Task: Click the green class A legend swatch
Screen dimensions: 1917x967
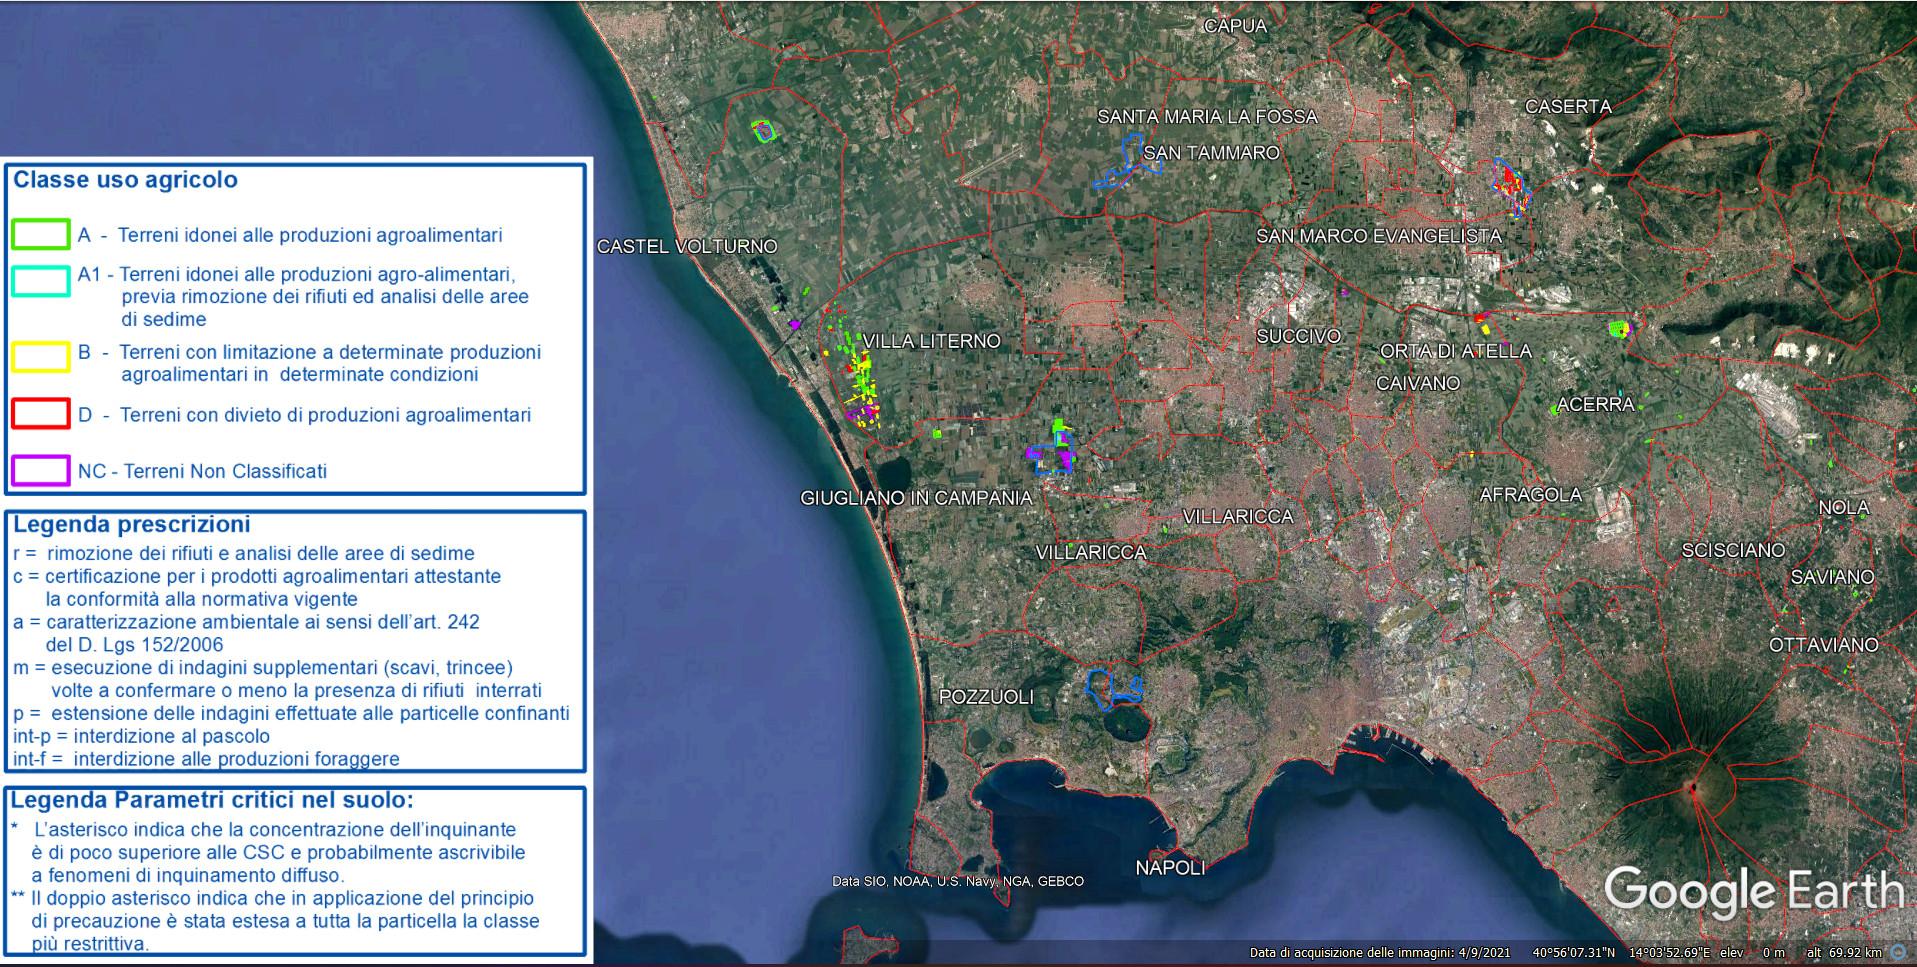Action: (x=41, y=234)
